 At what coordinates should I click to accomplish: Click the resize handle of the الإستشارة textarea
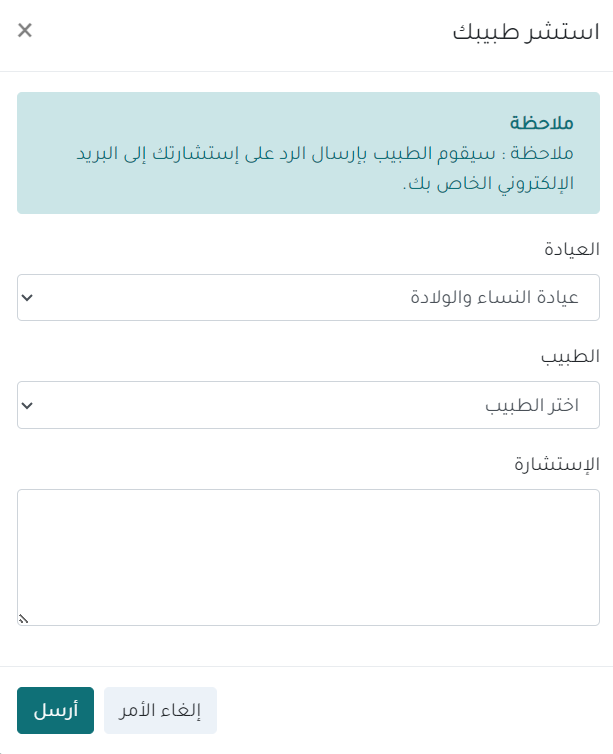(23, 619)
